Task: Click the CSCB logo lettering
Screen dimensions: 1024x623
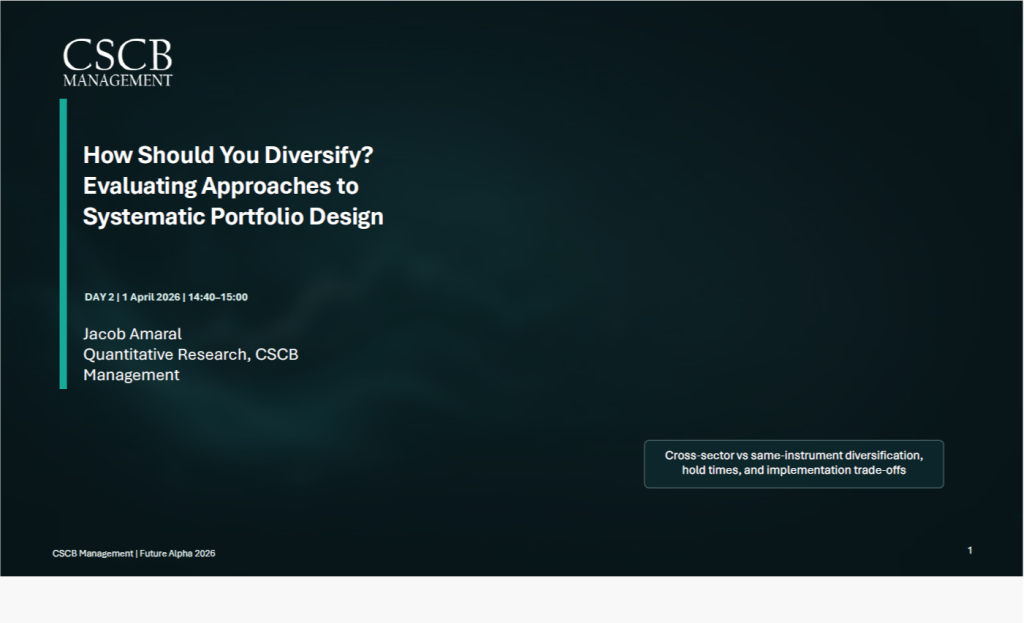Action: coord(117,55)
